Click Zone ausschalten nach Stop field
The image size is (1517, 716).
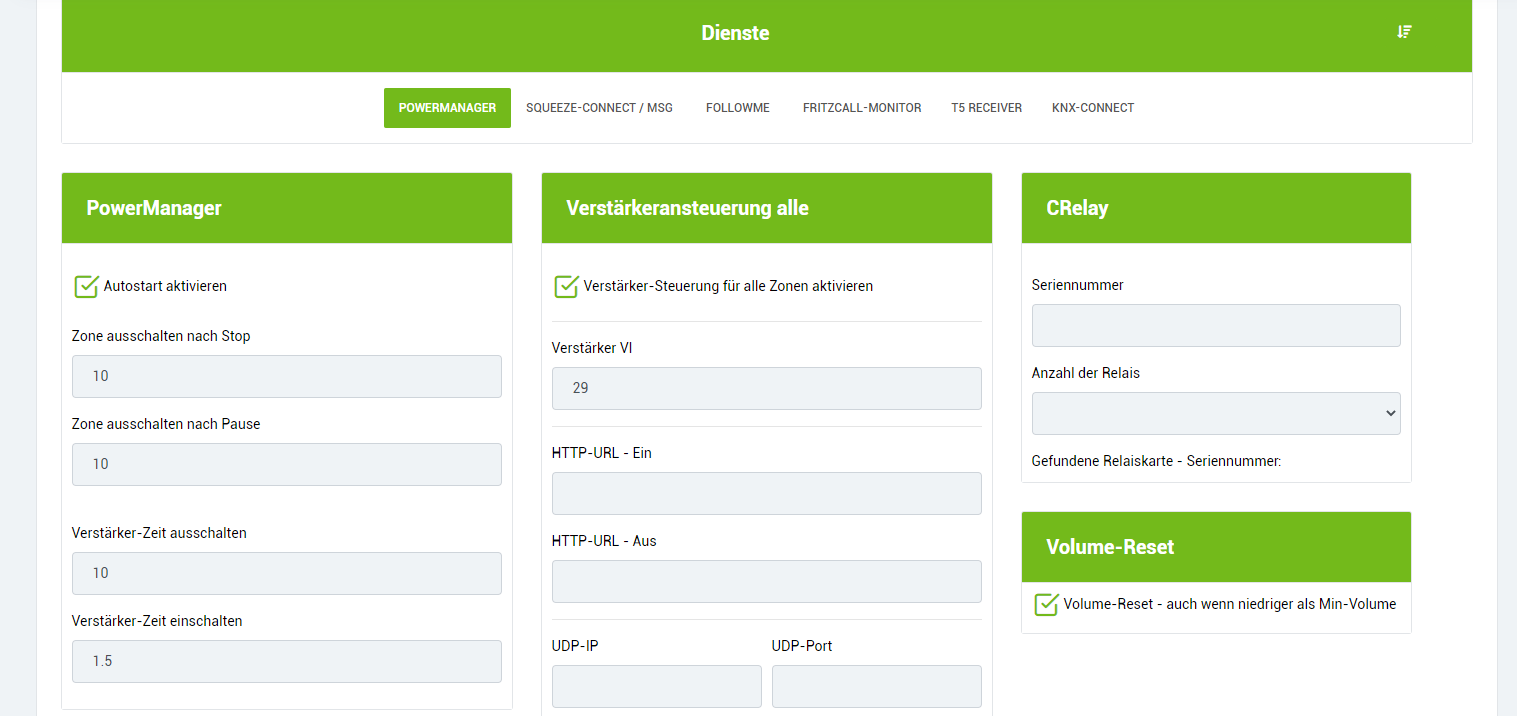click(286, 376)
